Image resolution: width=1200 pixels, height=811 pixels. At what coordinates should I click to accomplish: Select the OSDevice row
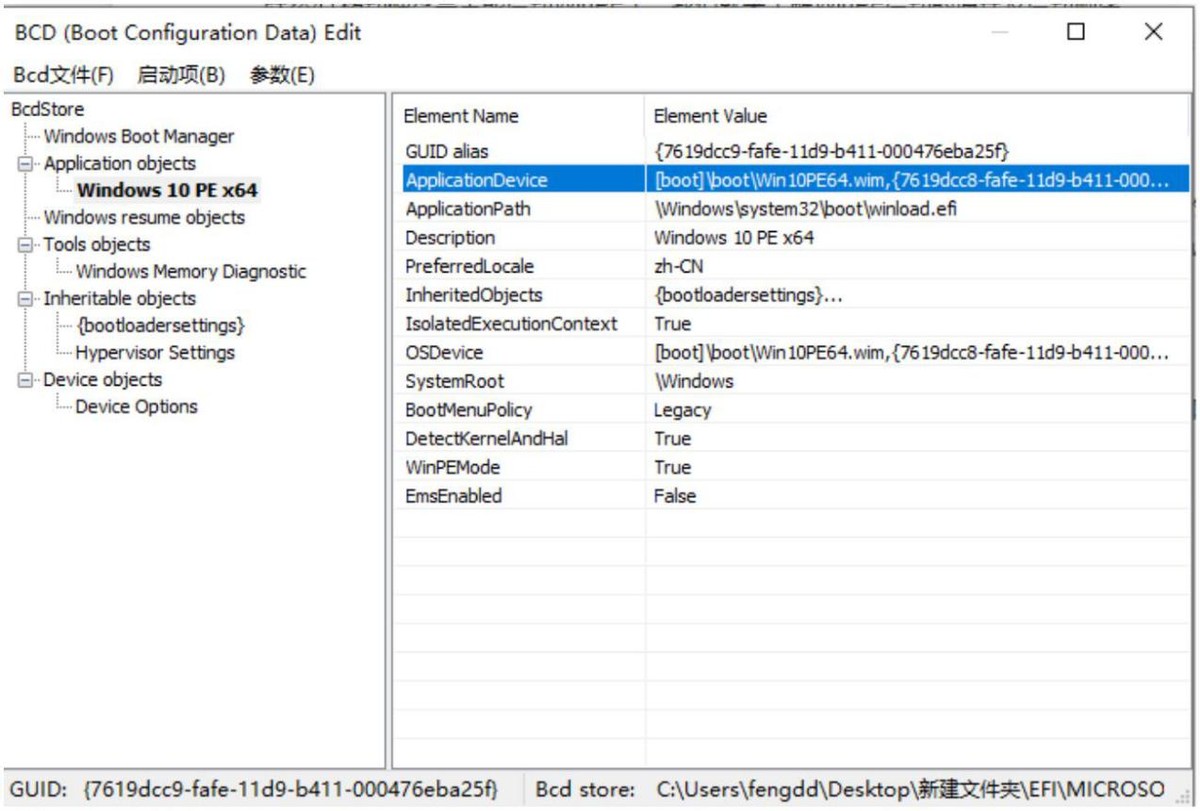791,353
